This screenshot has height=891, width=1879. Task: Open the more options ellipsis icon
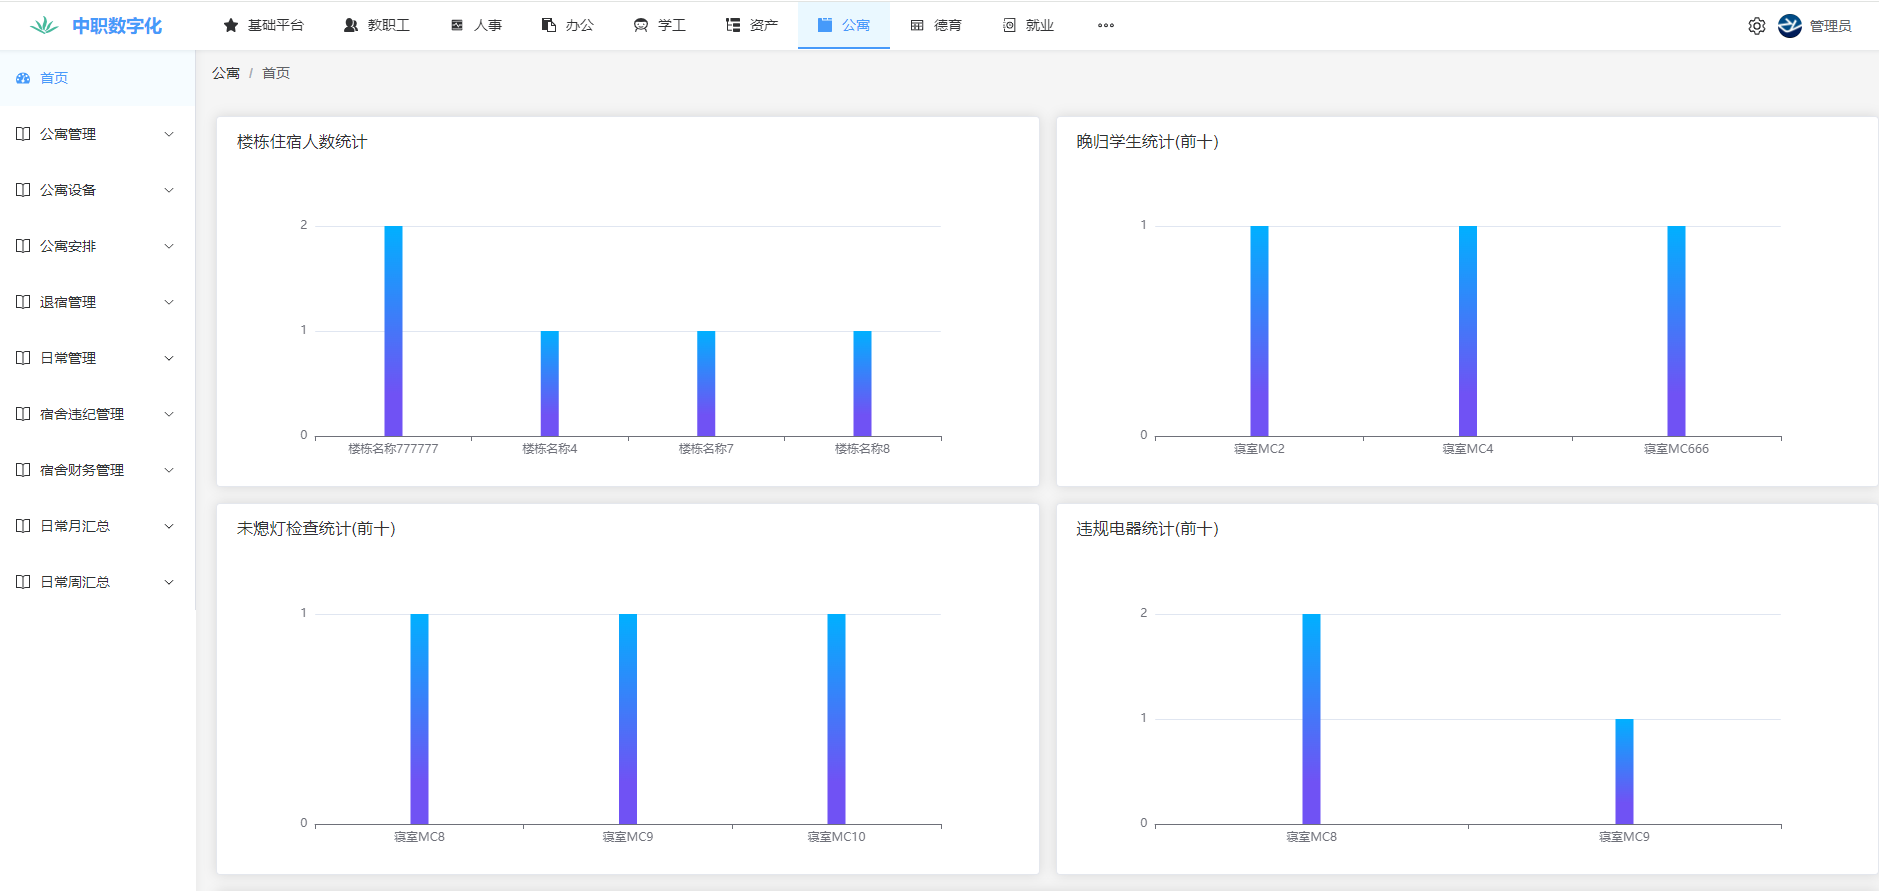1105,26
